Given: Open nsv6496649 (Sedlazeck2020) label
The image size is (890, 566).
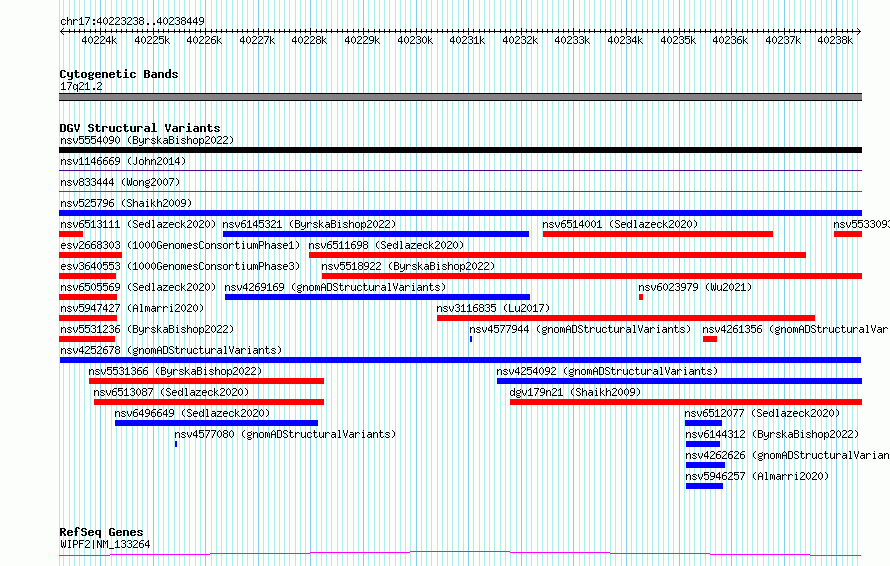Looking at the screenshot, I should pyautogui.click(x=192, y=413).
